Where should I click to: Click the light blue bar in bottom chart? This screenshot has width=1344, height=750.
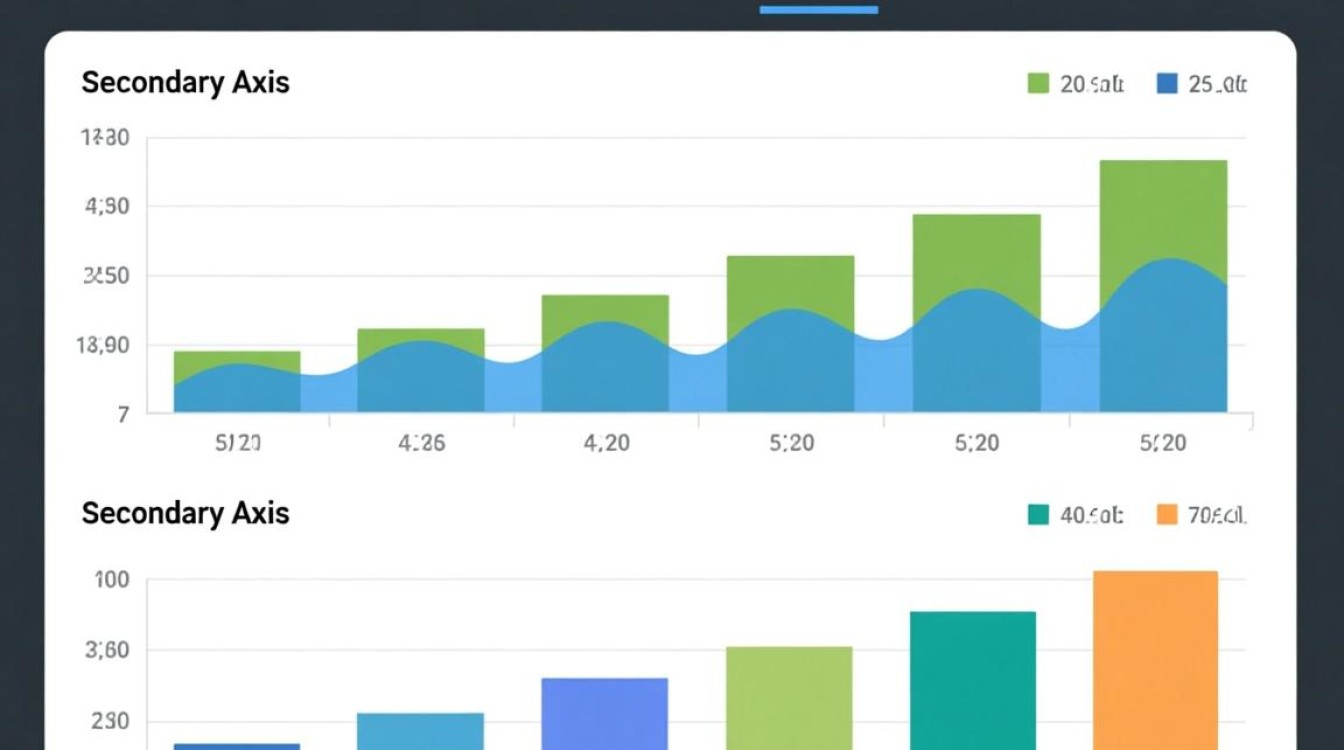(420, 730)
